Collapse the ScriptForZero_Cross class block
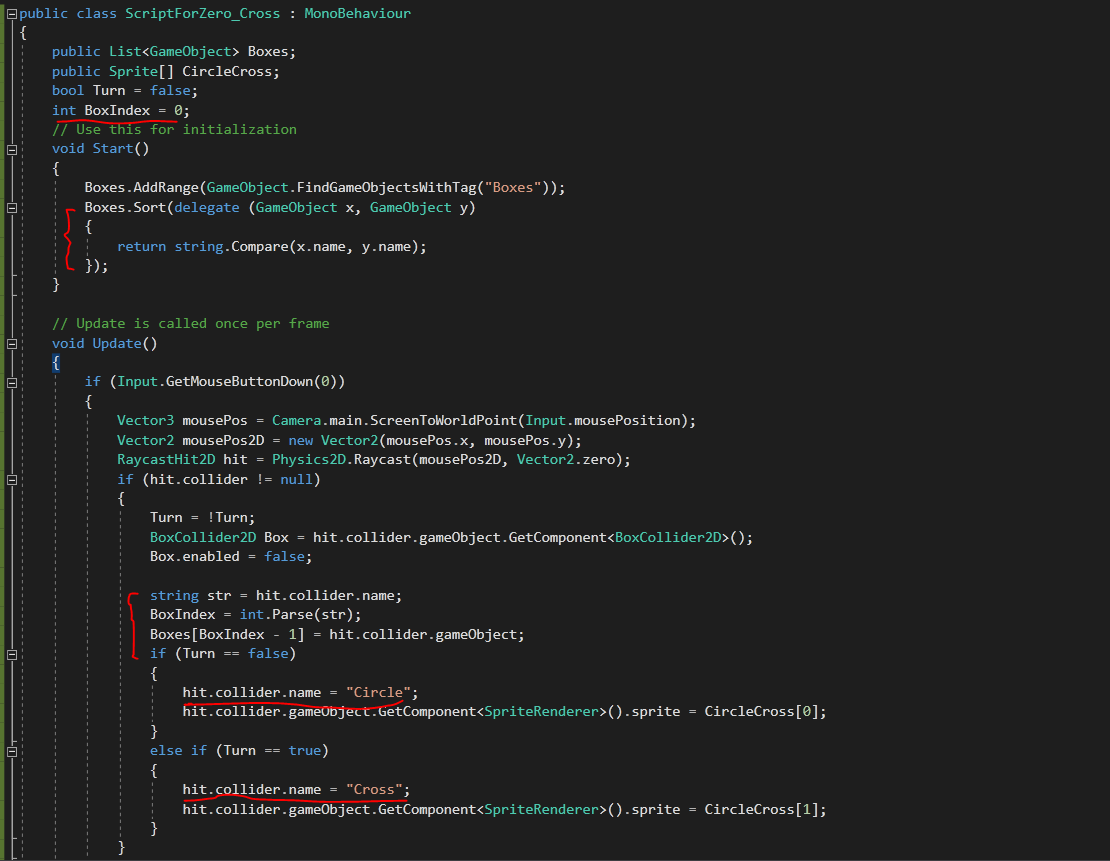 [x=11, y=13]
